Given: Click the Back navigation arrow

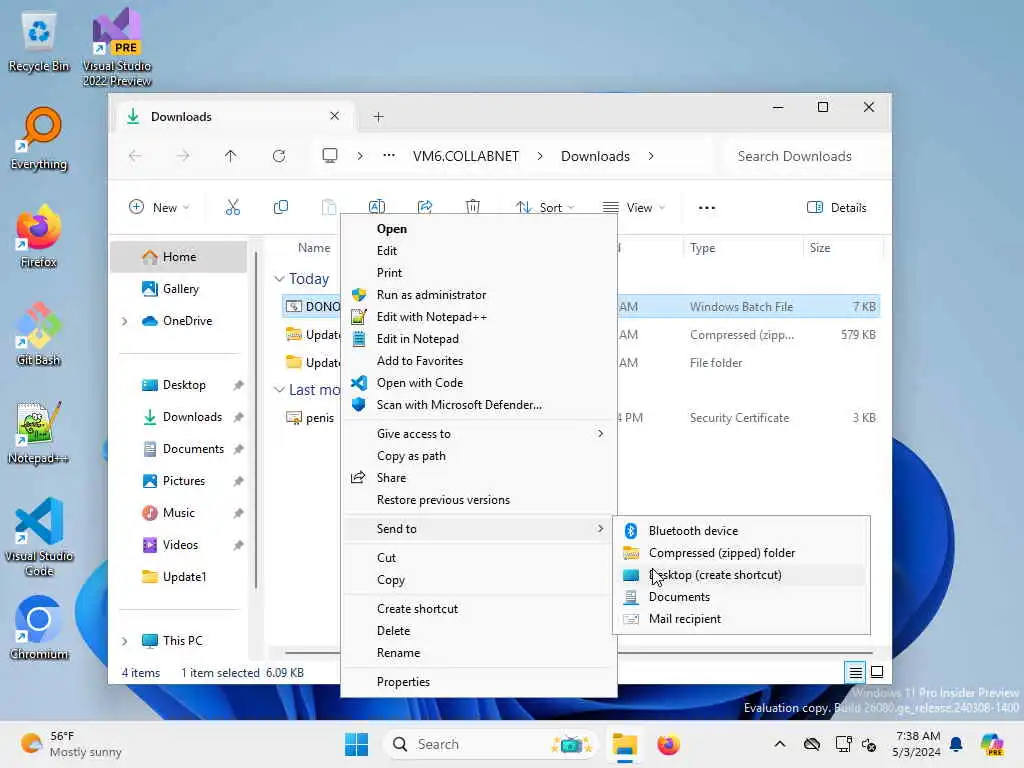Looking at the screenshot, I should 135,156.
